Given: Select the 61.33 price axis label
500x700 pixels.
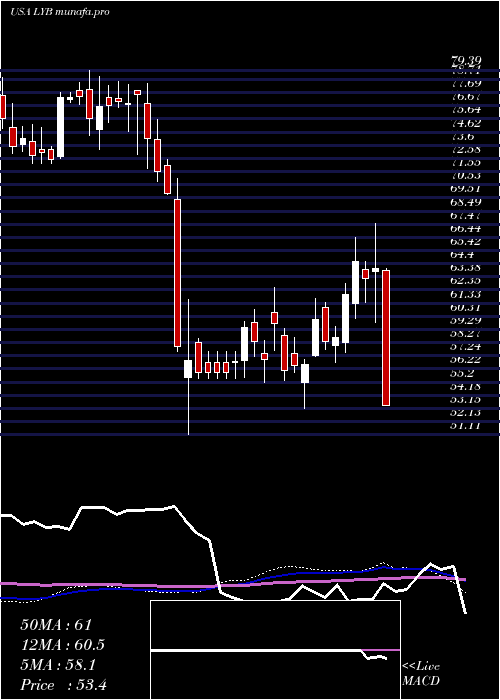Looking at the screenshot, I should 465,294.
